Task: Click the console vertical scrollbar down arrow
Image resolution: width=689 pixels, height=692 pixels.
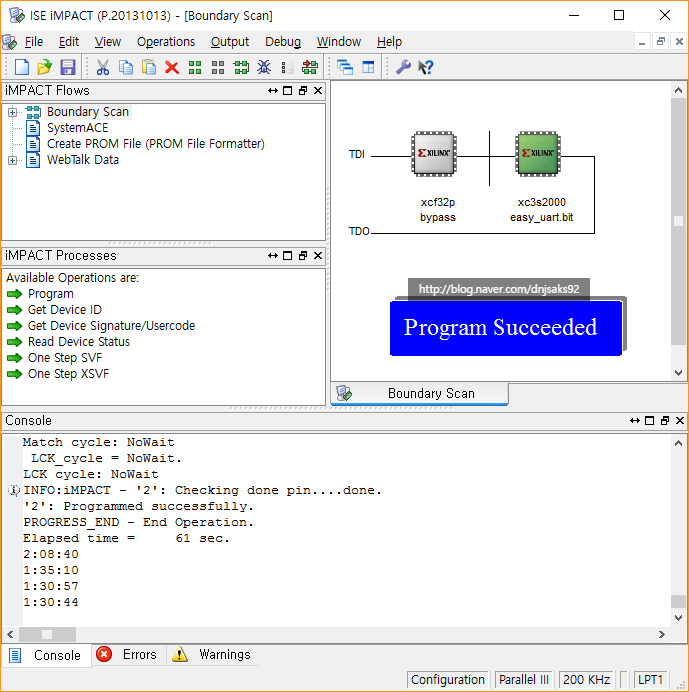Action: pyautogui.click(x=678, y=618)
